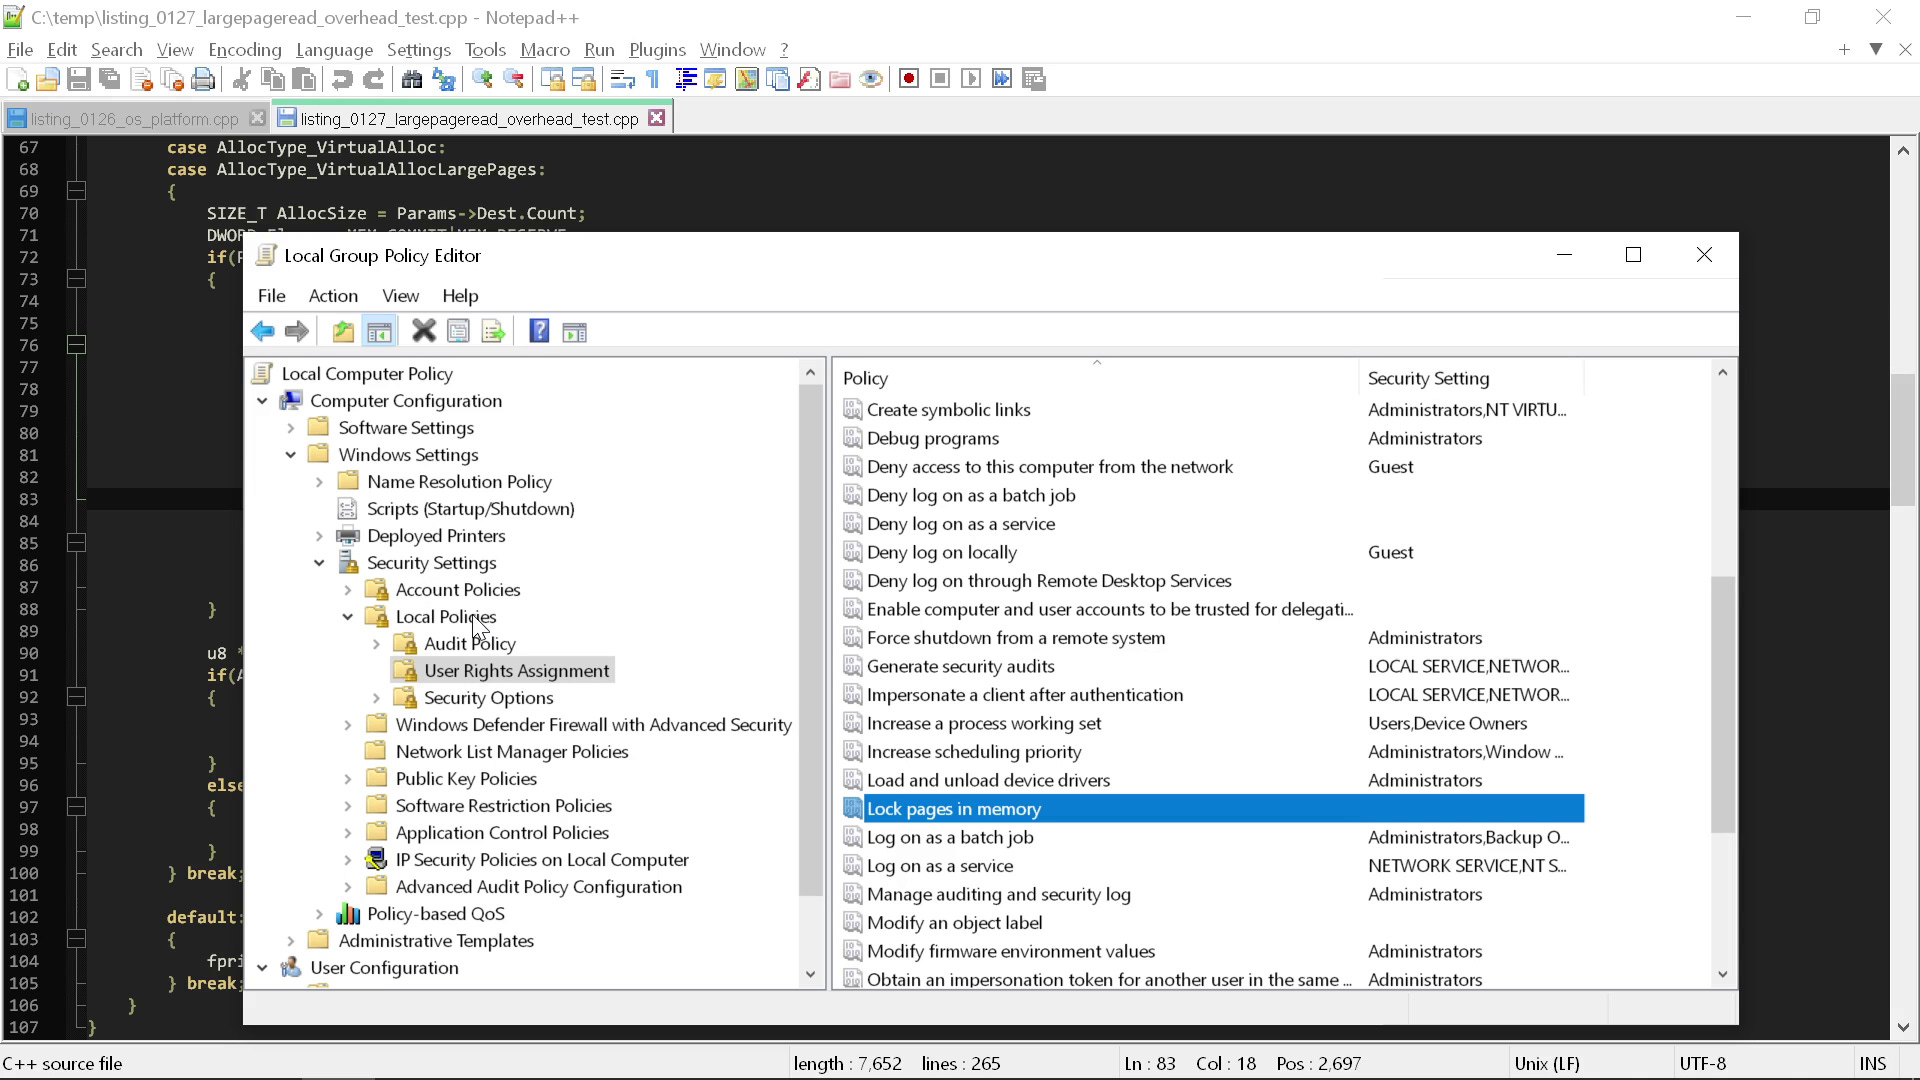Toggle the console tree pane visibility

click(x=379, y=331)
